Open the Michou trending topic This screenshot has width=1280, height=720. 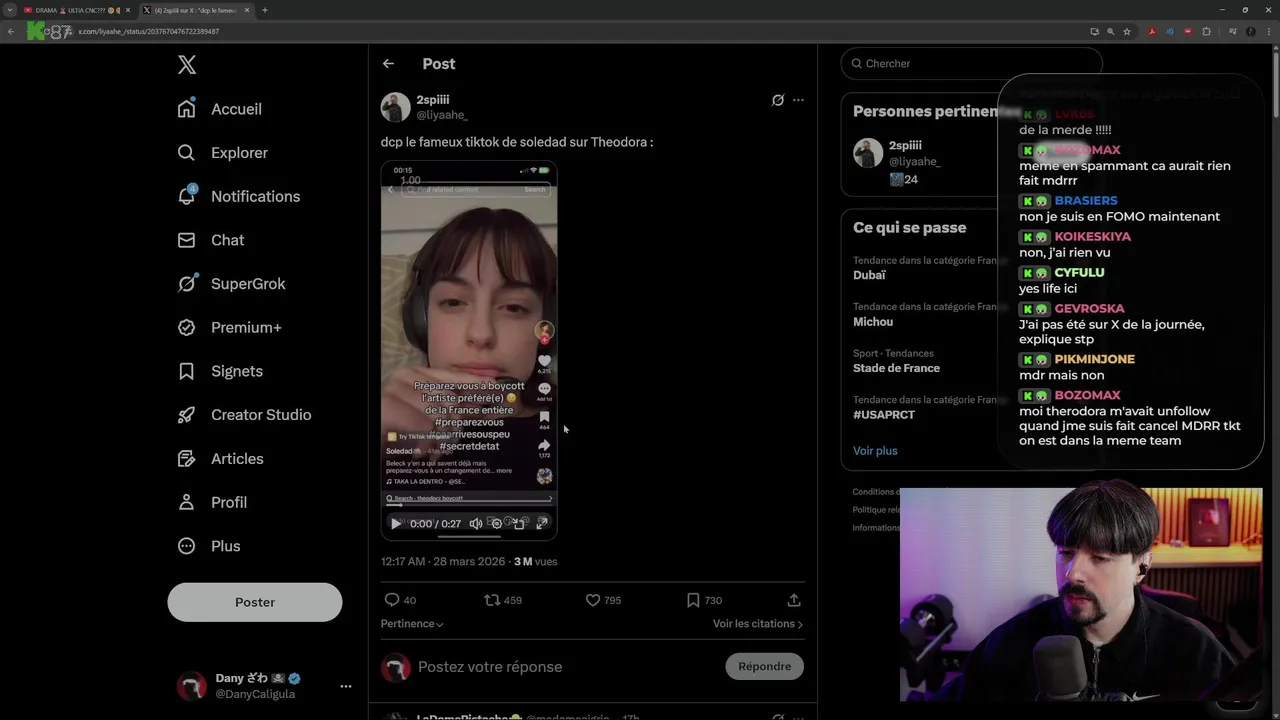click(873, 322)
